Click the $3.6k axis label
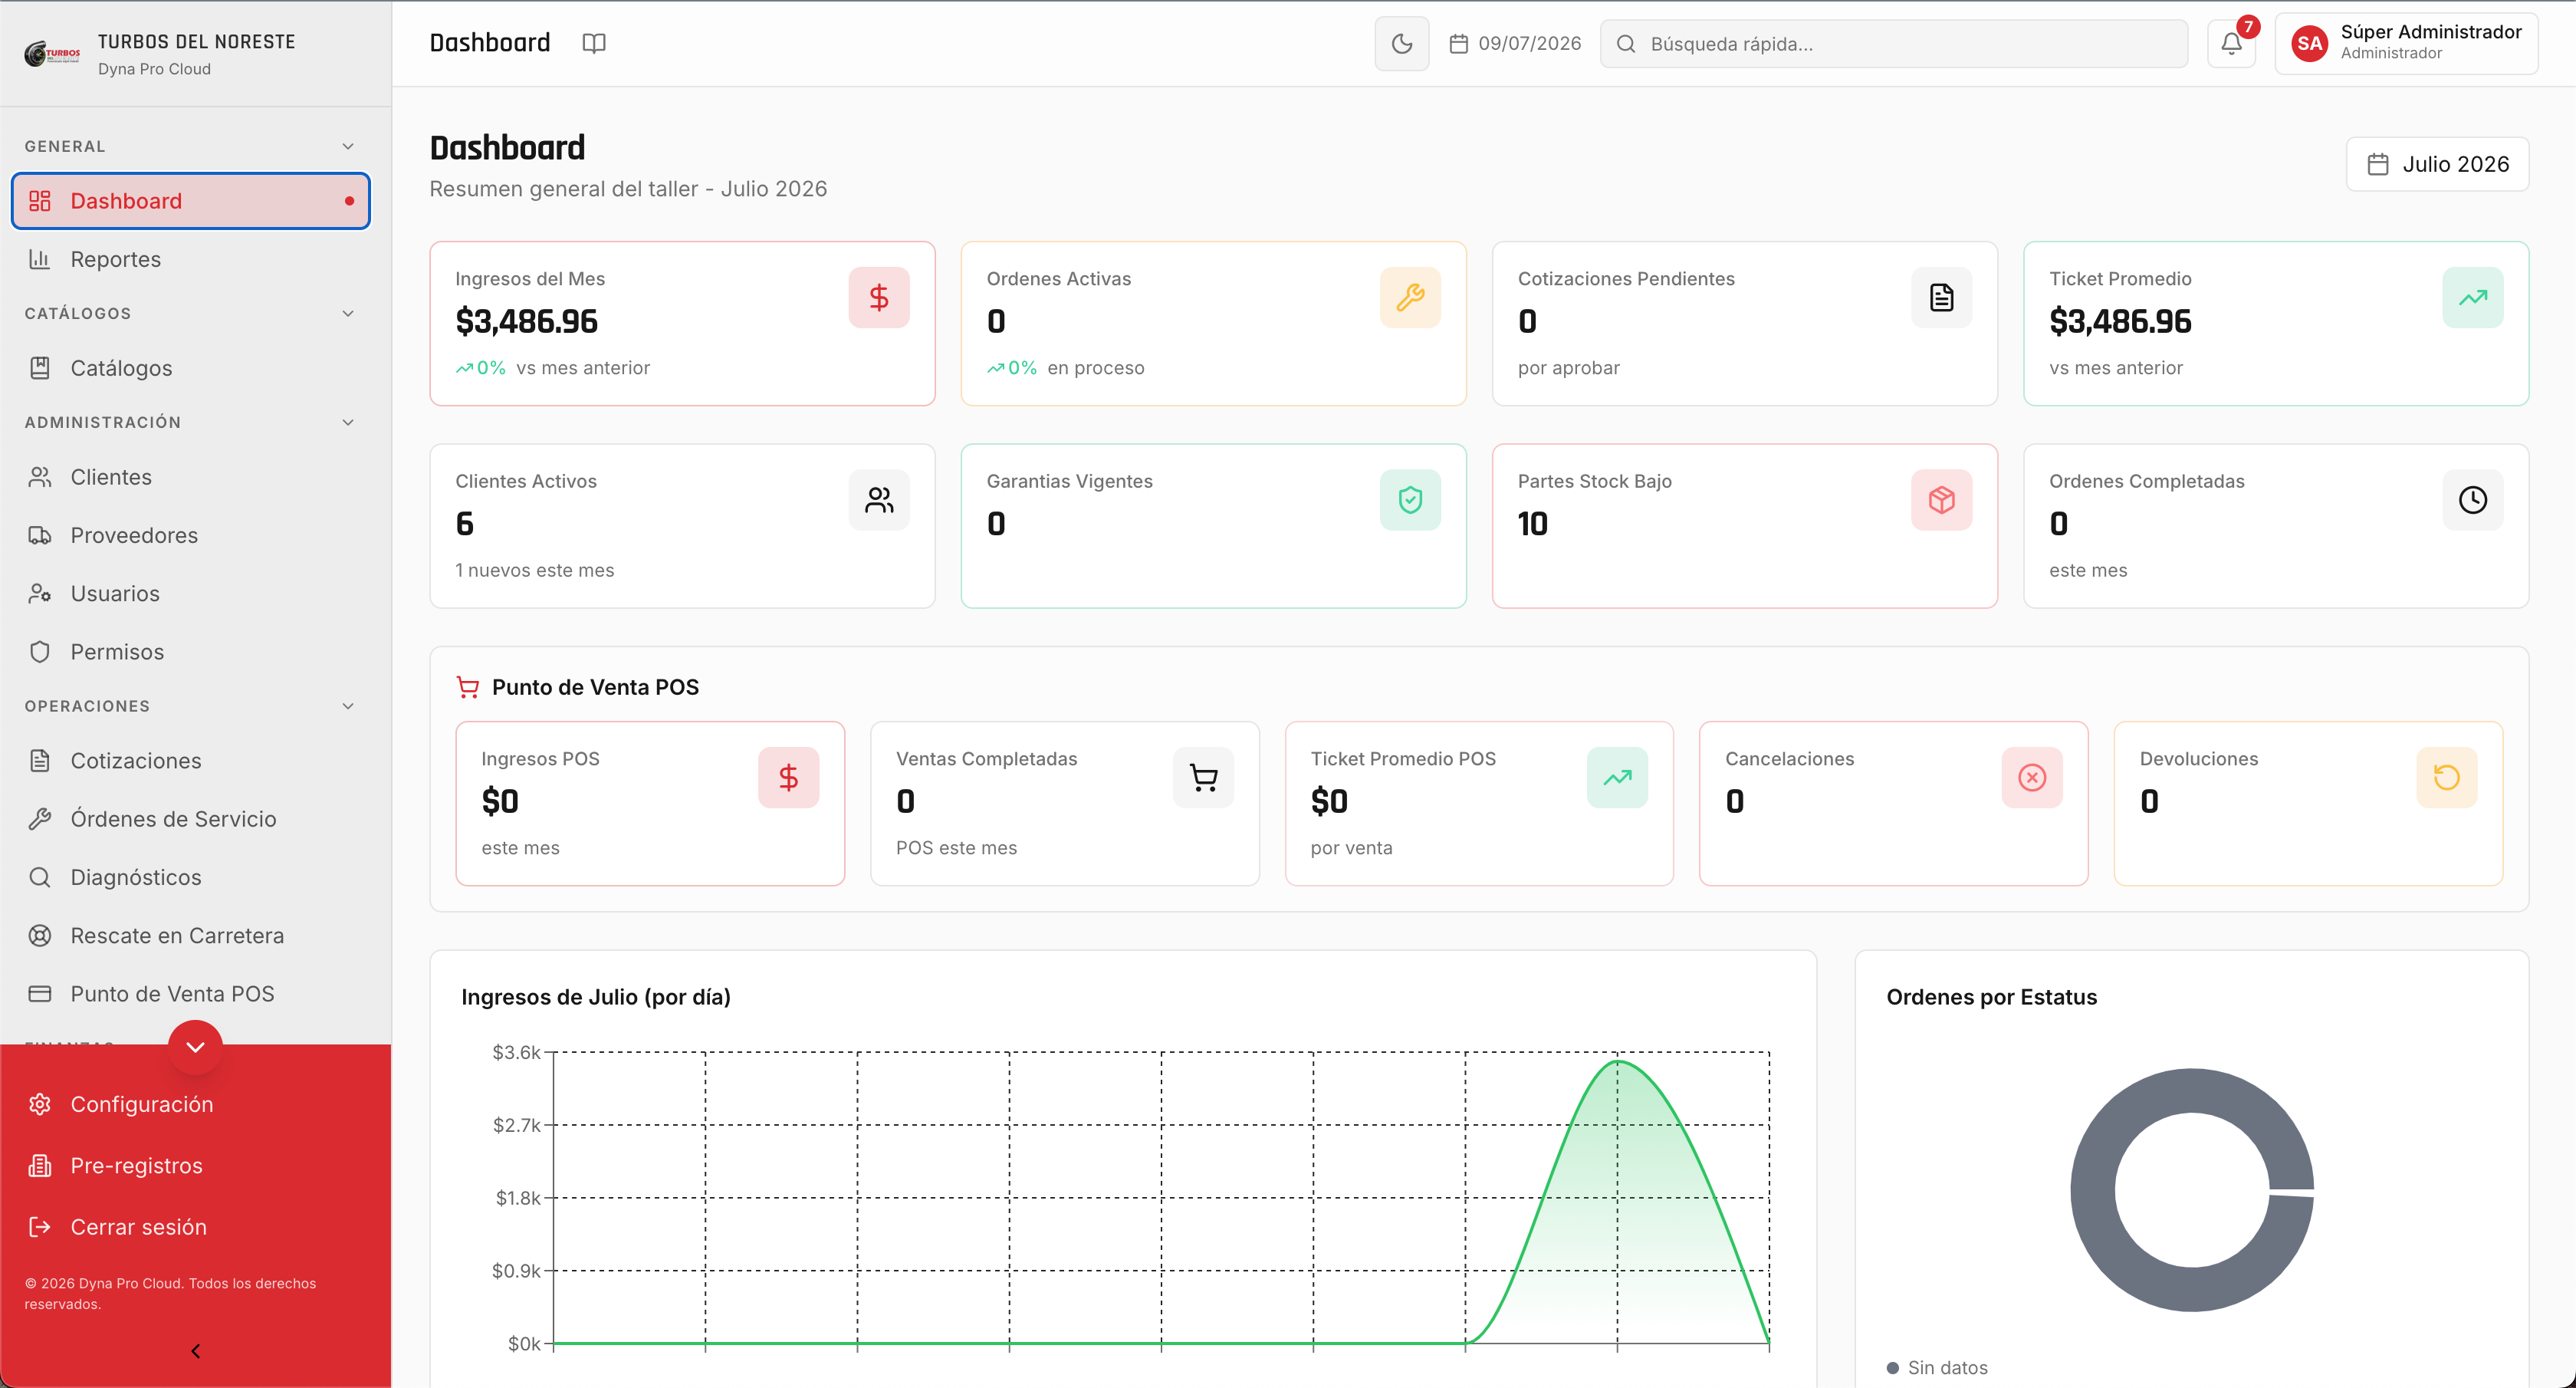Viewport: 2576px width, 1388px height. point(516,1052)
